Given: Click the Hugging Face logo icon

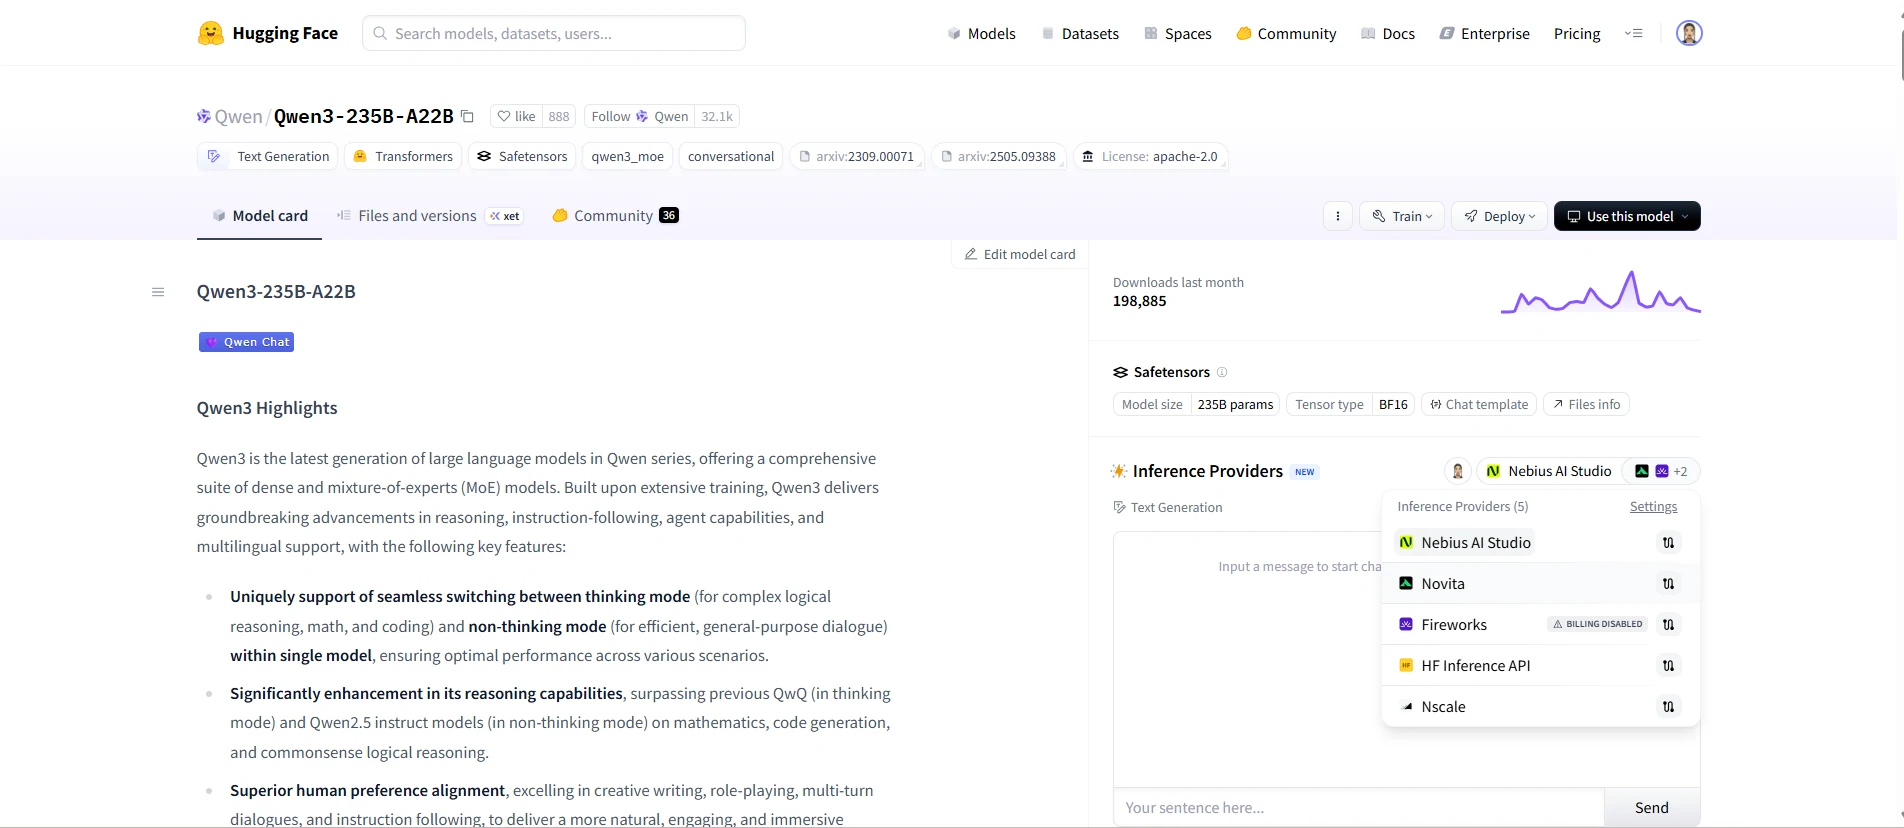Looking at the screenshot, I should point(210,33).
